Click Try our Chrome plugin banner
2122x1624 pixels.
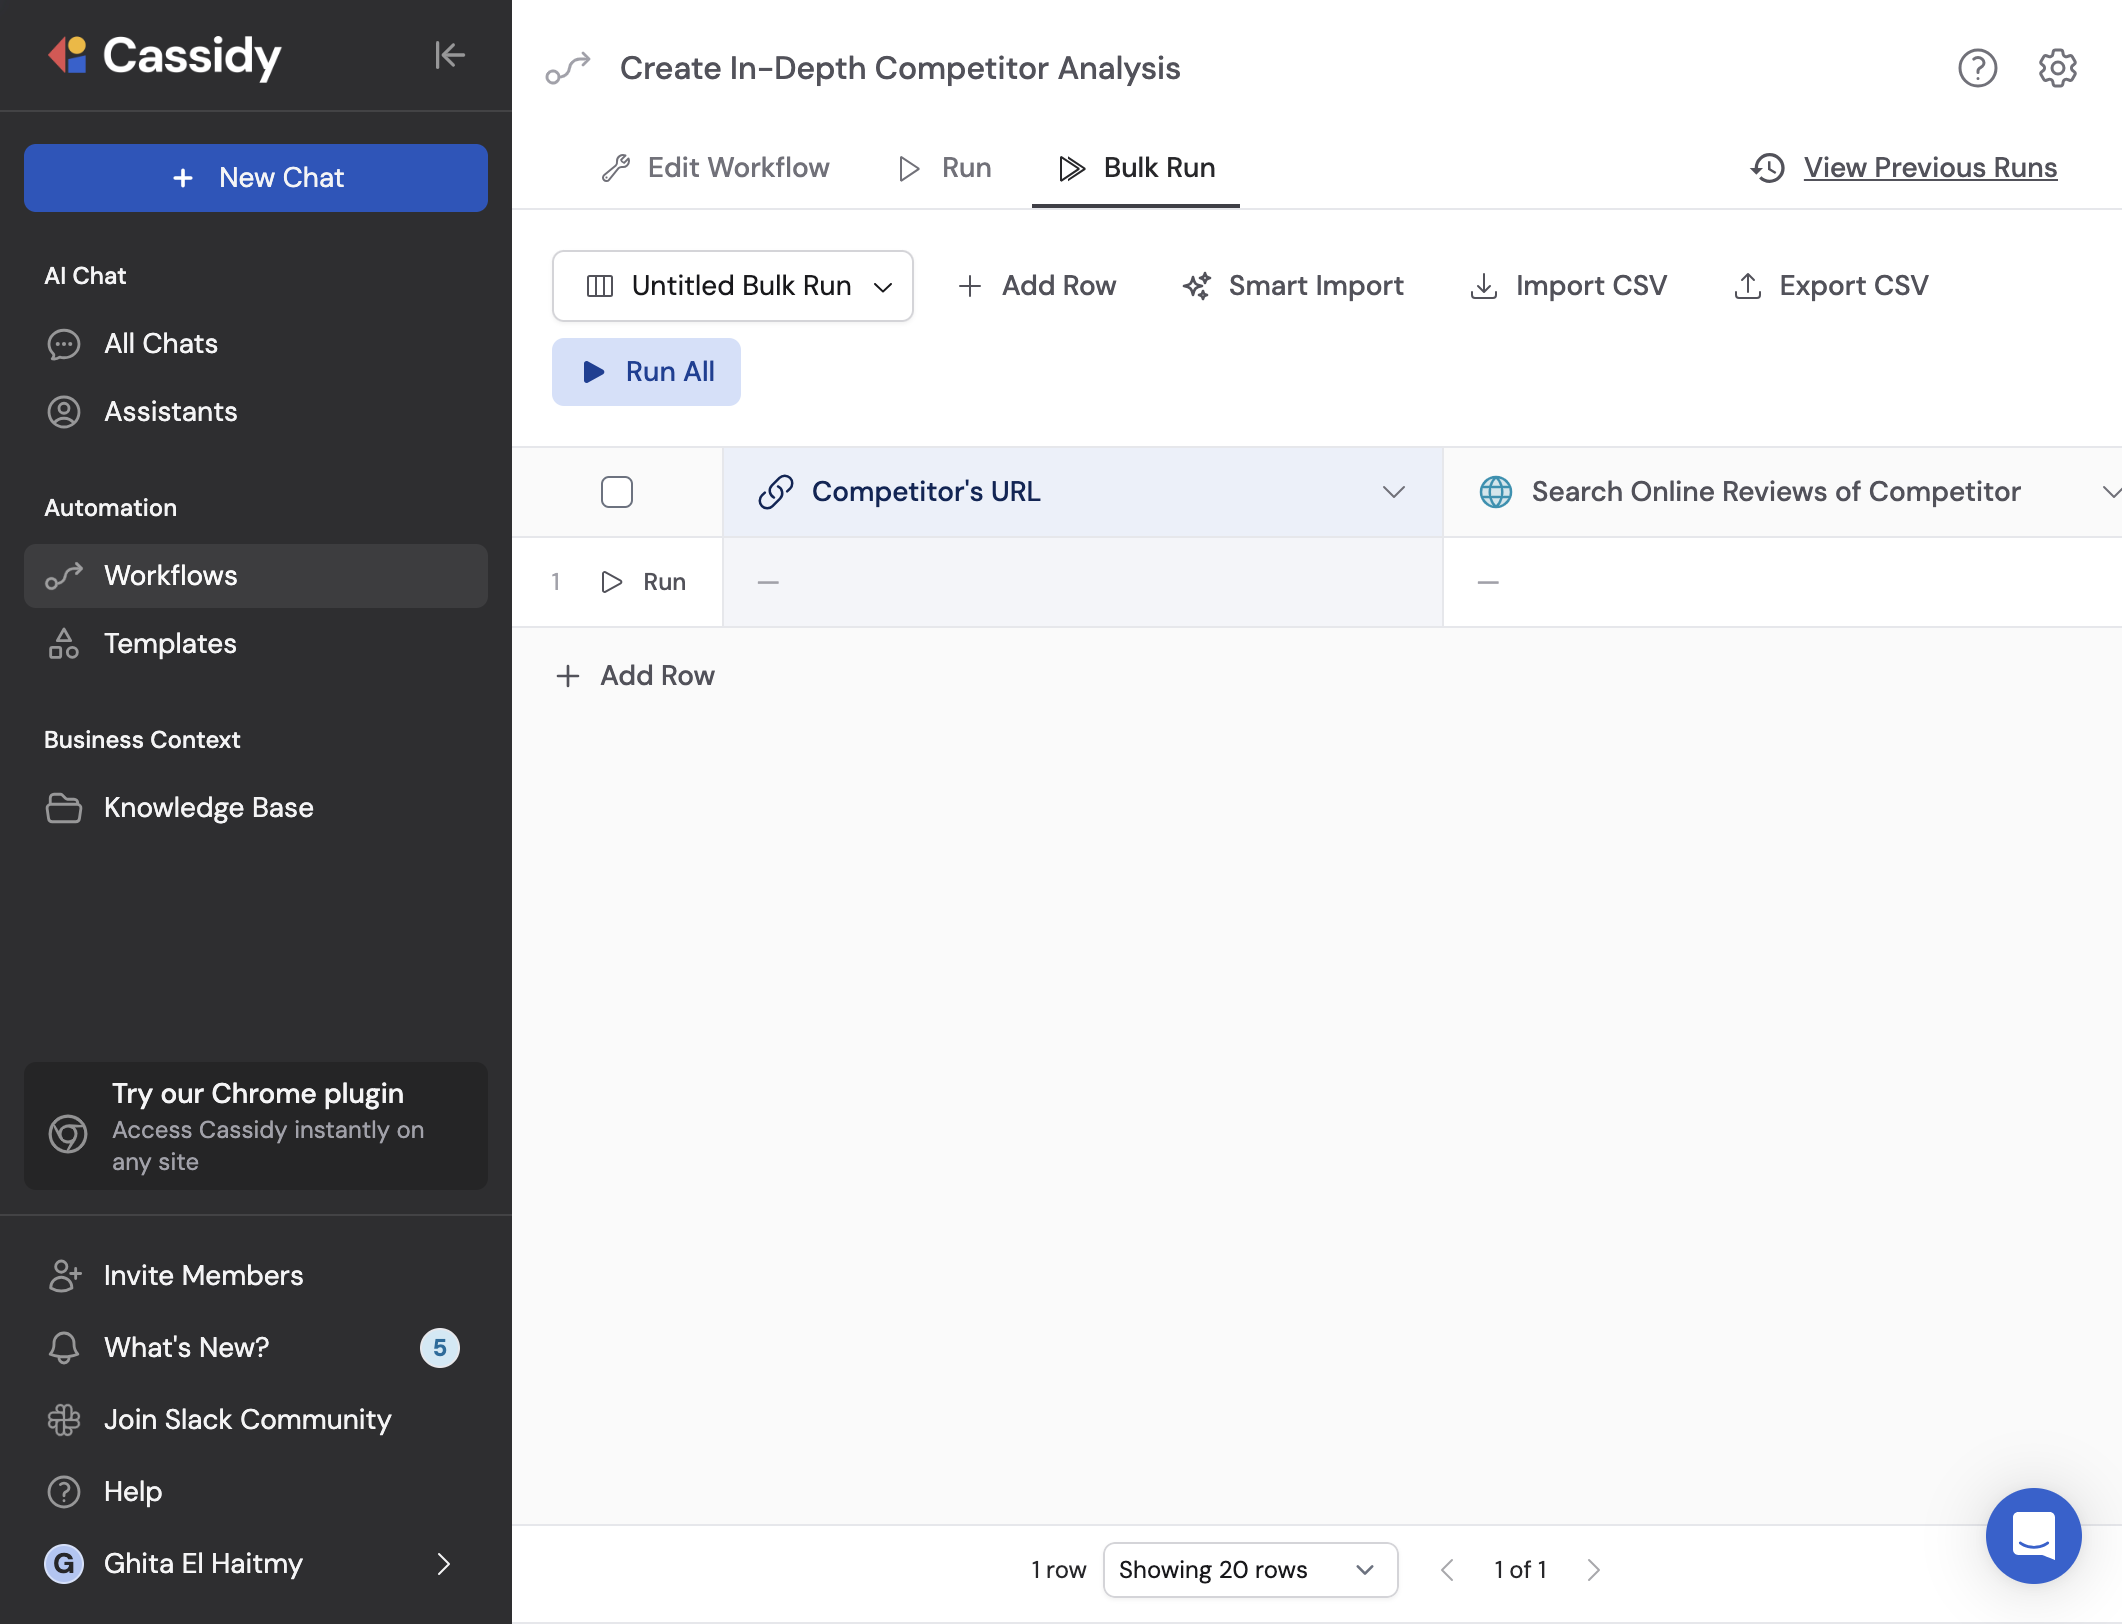256,1126
